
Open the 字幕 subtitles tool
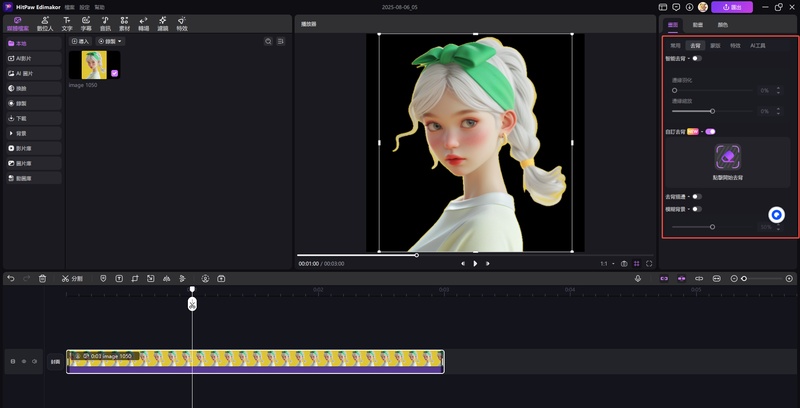pyautogui.click(x=86, y=23)
